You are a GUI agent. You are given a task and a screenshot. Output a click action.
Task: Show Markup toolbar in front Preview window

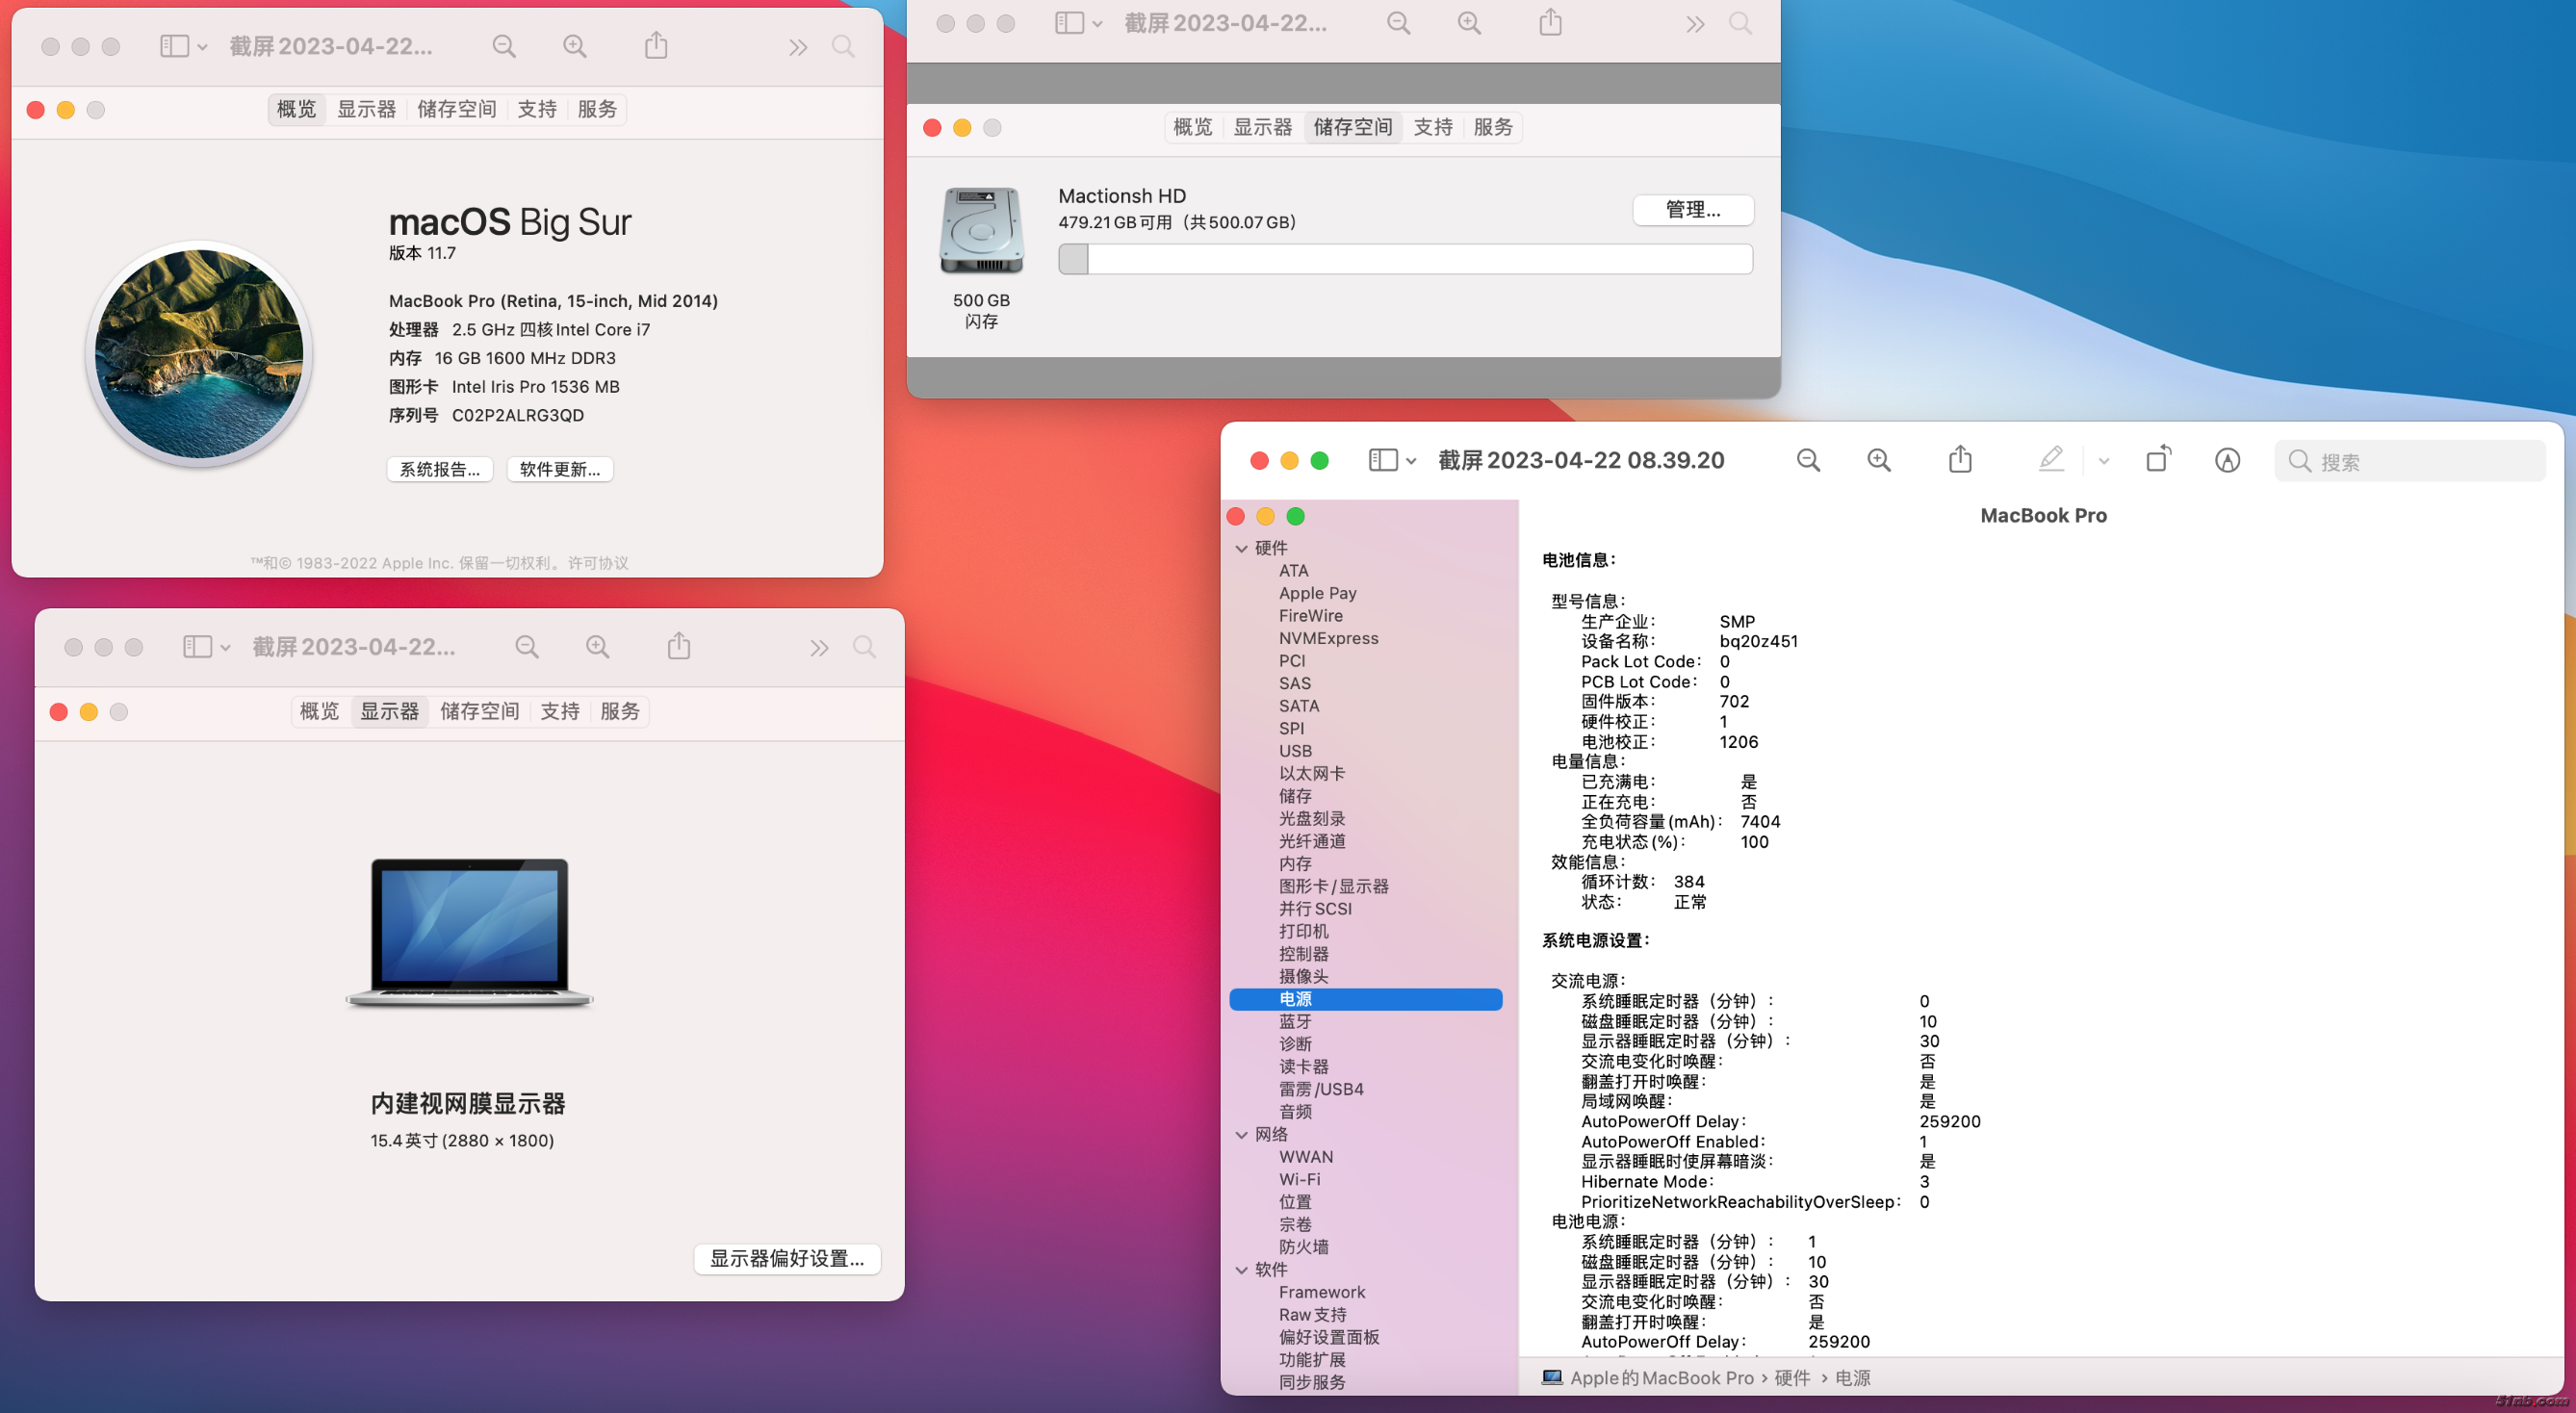pyautogui.click(x=2227, y=460)
